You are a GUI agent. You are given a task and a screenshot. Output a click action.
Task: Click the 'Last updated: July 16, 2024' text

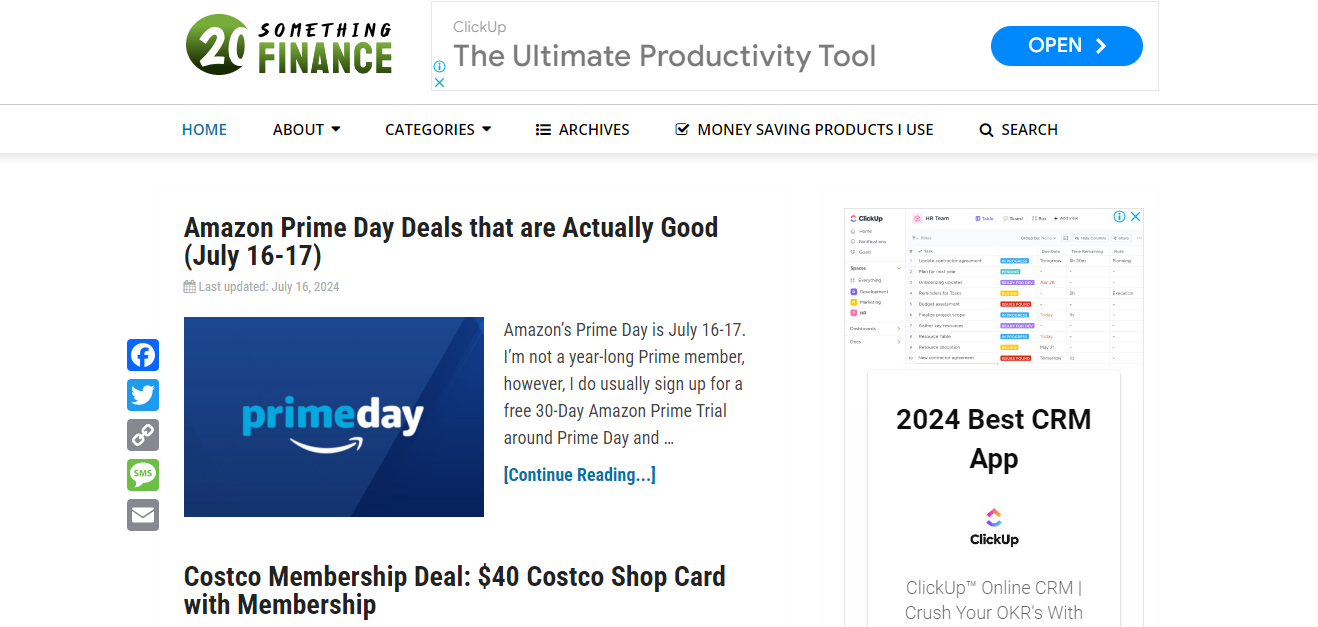pos(269,287)
